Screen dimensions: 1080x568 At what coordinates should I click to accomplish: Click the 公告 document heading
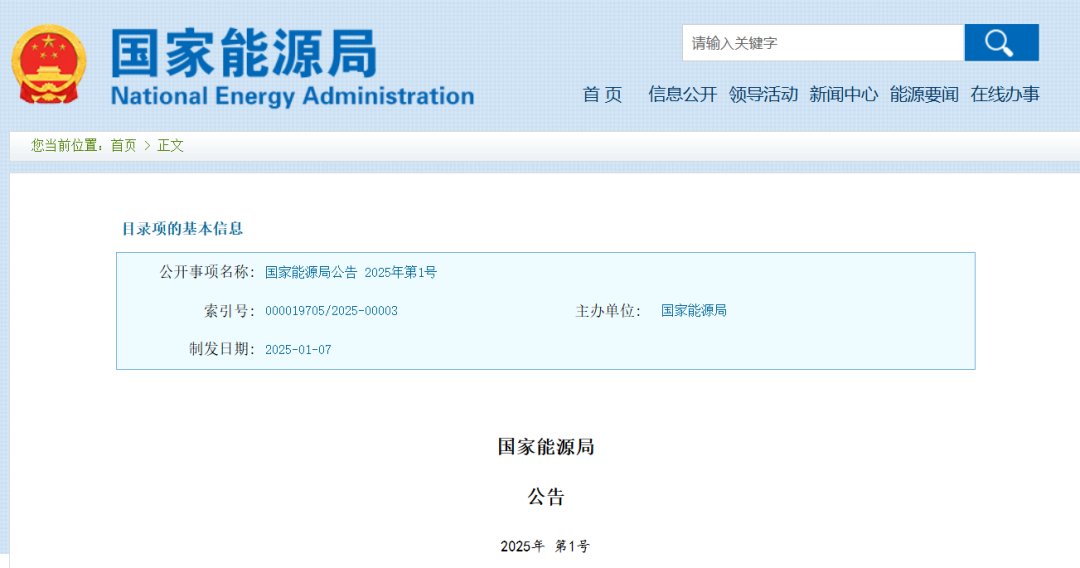[546, 497]
